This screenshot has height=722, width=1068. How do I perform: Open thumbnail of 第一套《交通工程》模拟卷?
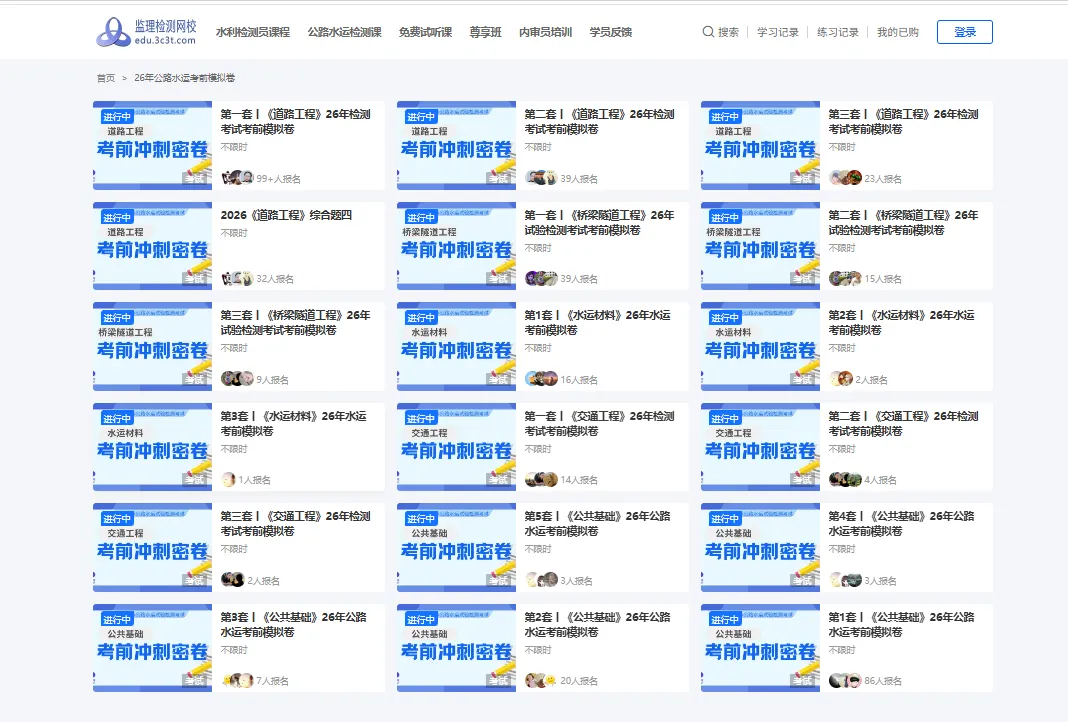[x=456, y=447]
